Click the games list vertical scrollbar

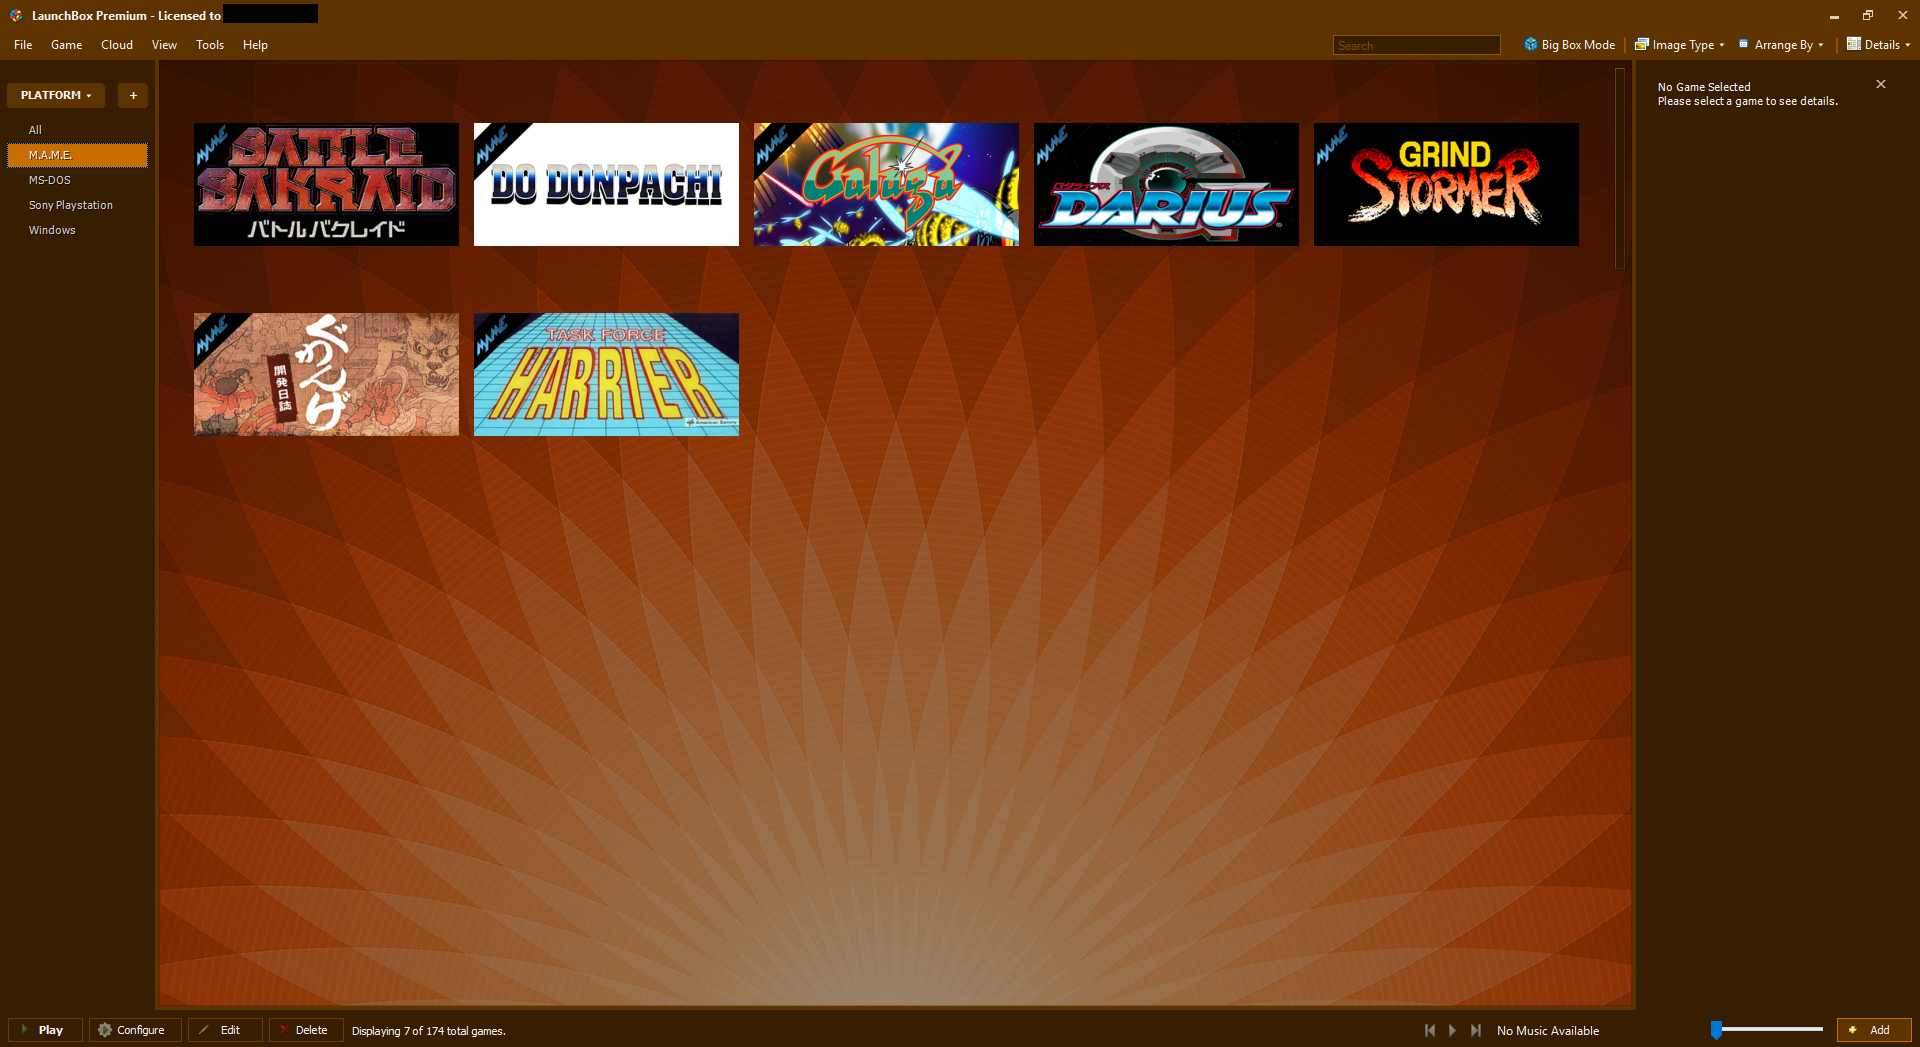(x=1620, y=168)
